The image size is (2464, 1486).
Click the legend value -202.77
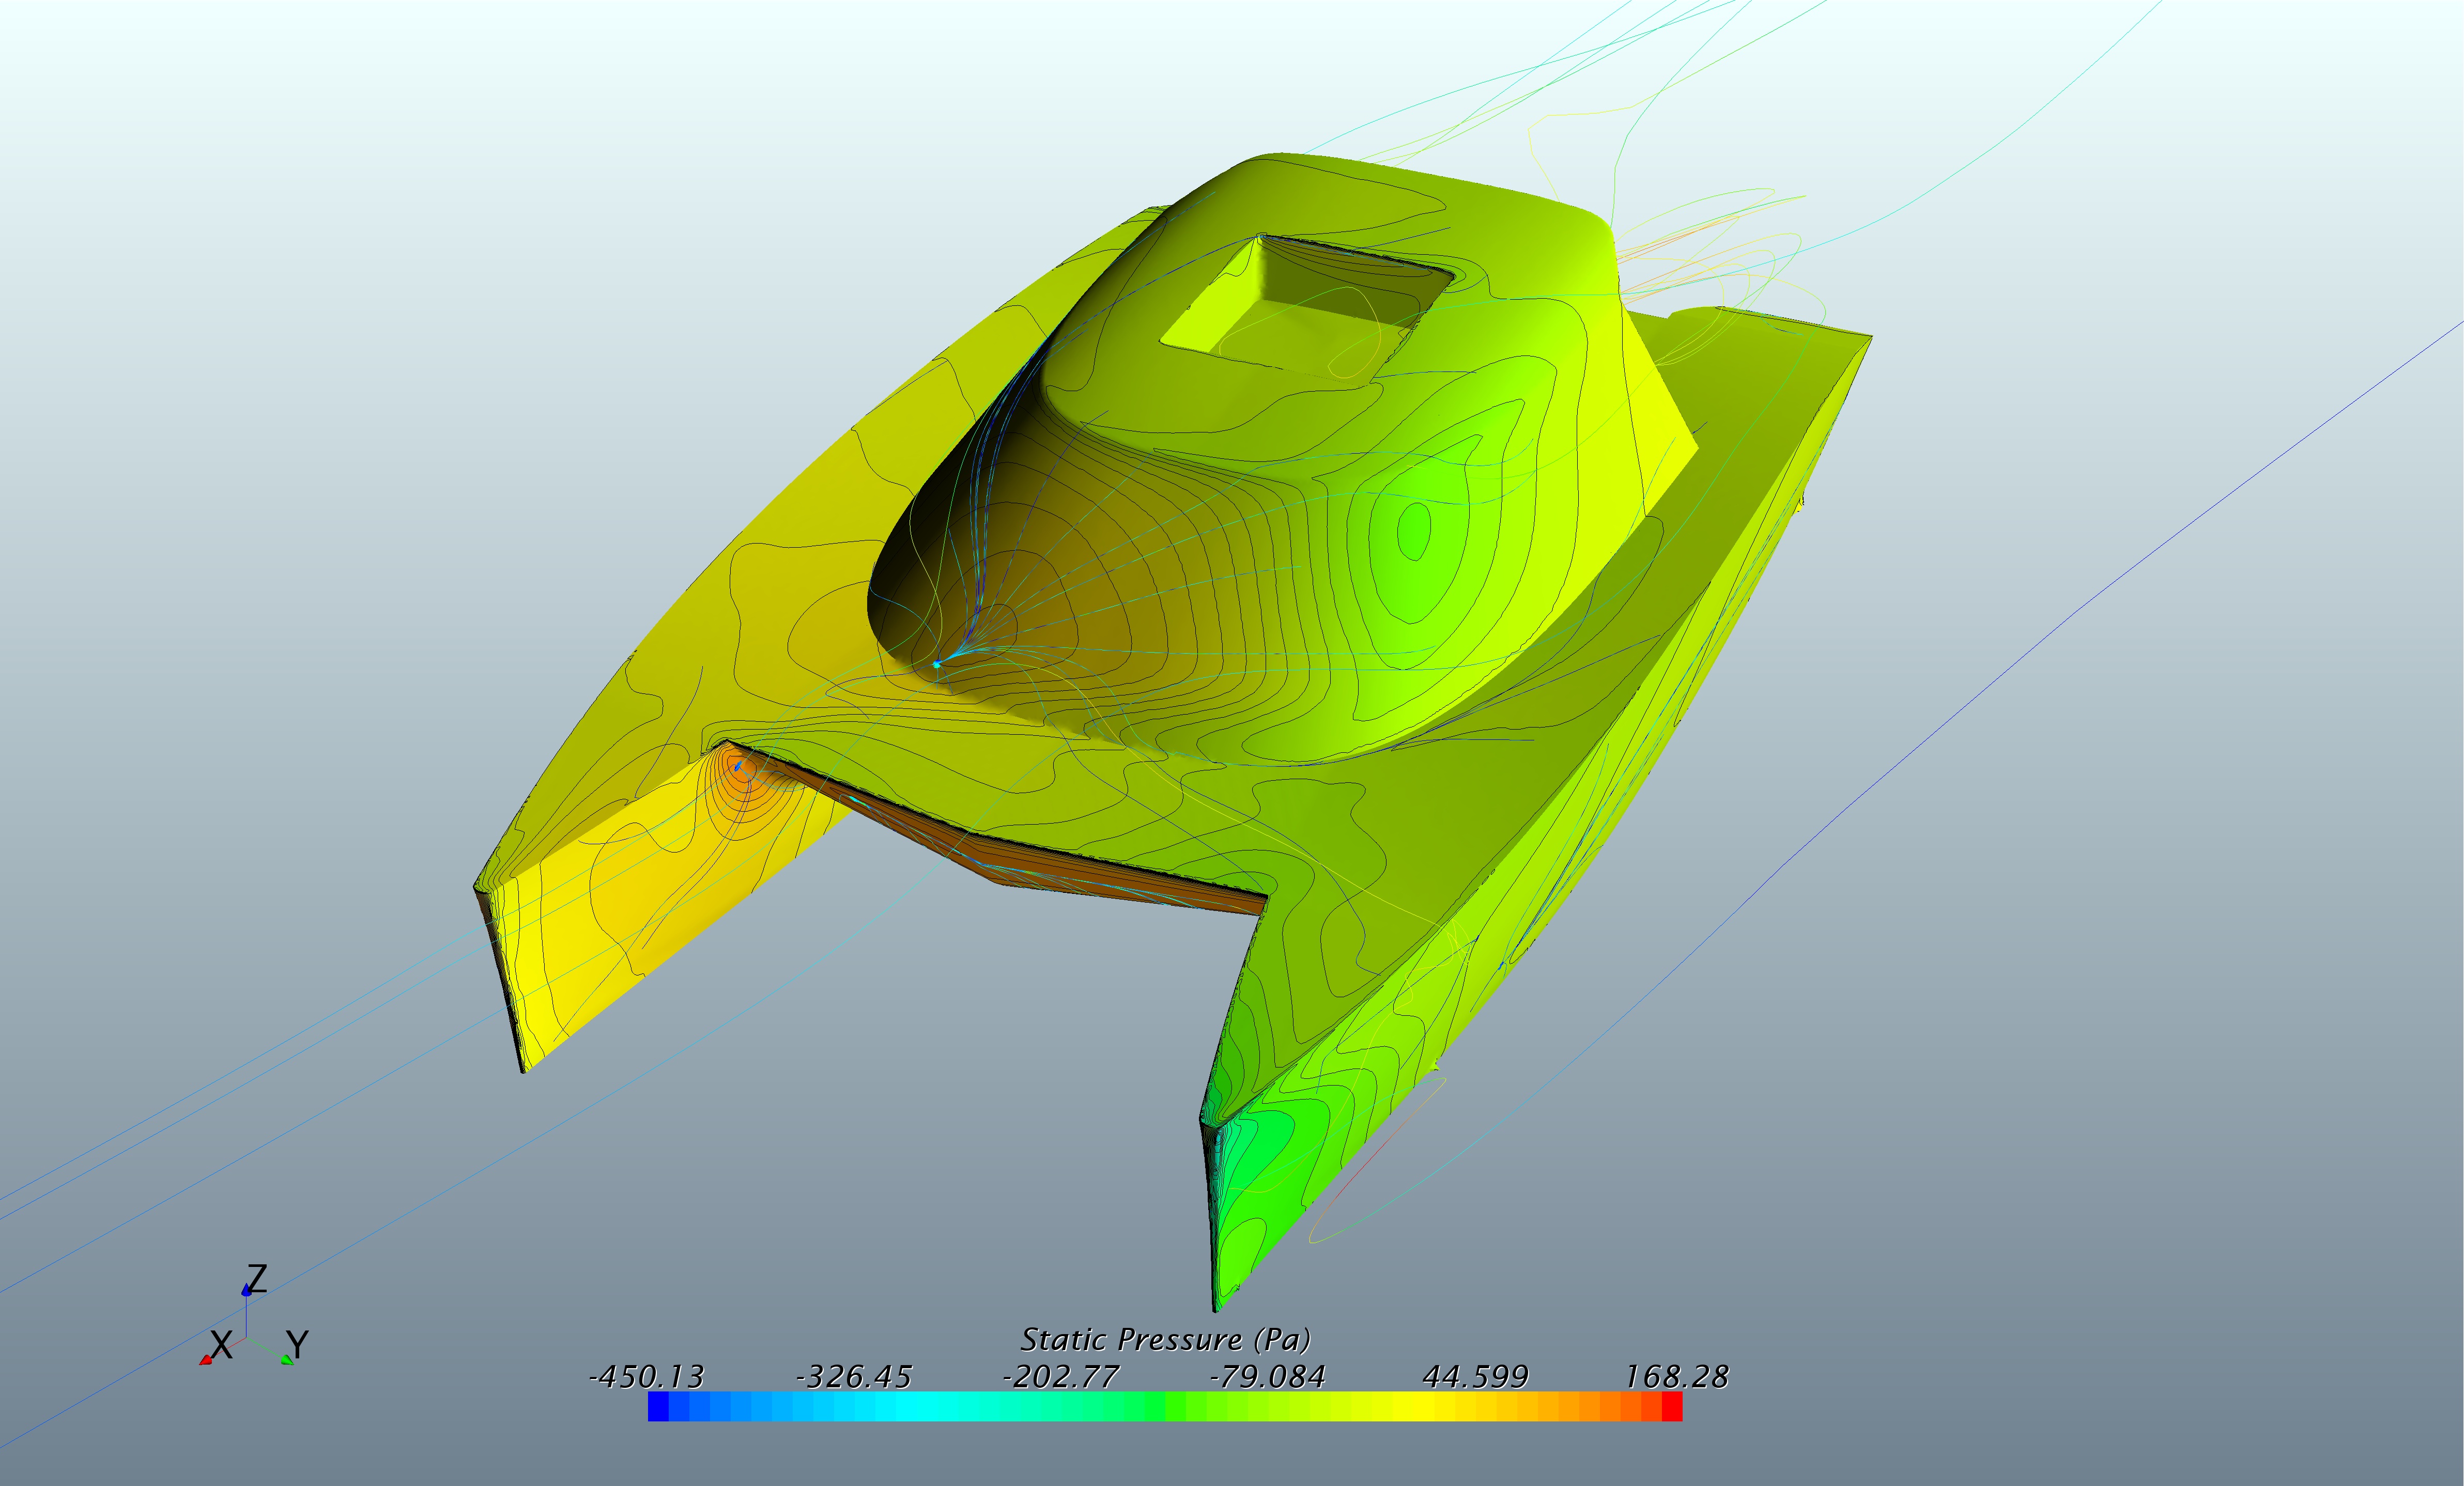tap(1061, 1377)
